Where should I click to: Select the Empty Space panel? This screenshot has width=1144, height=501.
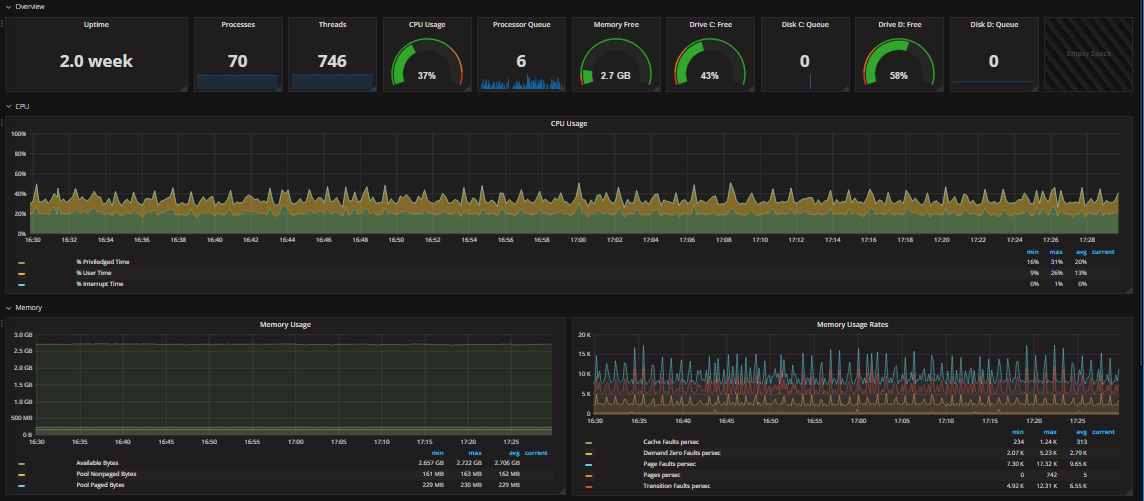point(1091,54)
